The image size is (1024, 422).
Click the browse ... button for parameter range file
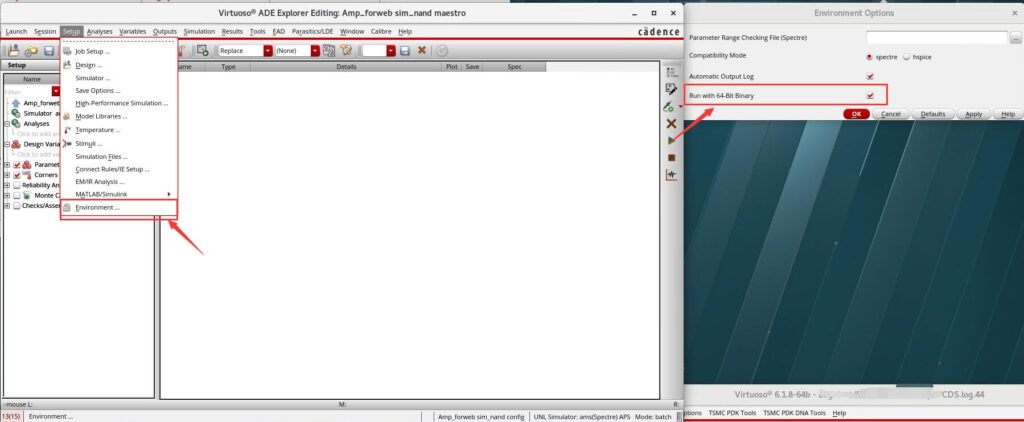(x=1016, y=38)
